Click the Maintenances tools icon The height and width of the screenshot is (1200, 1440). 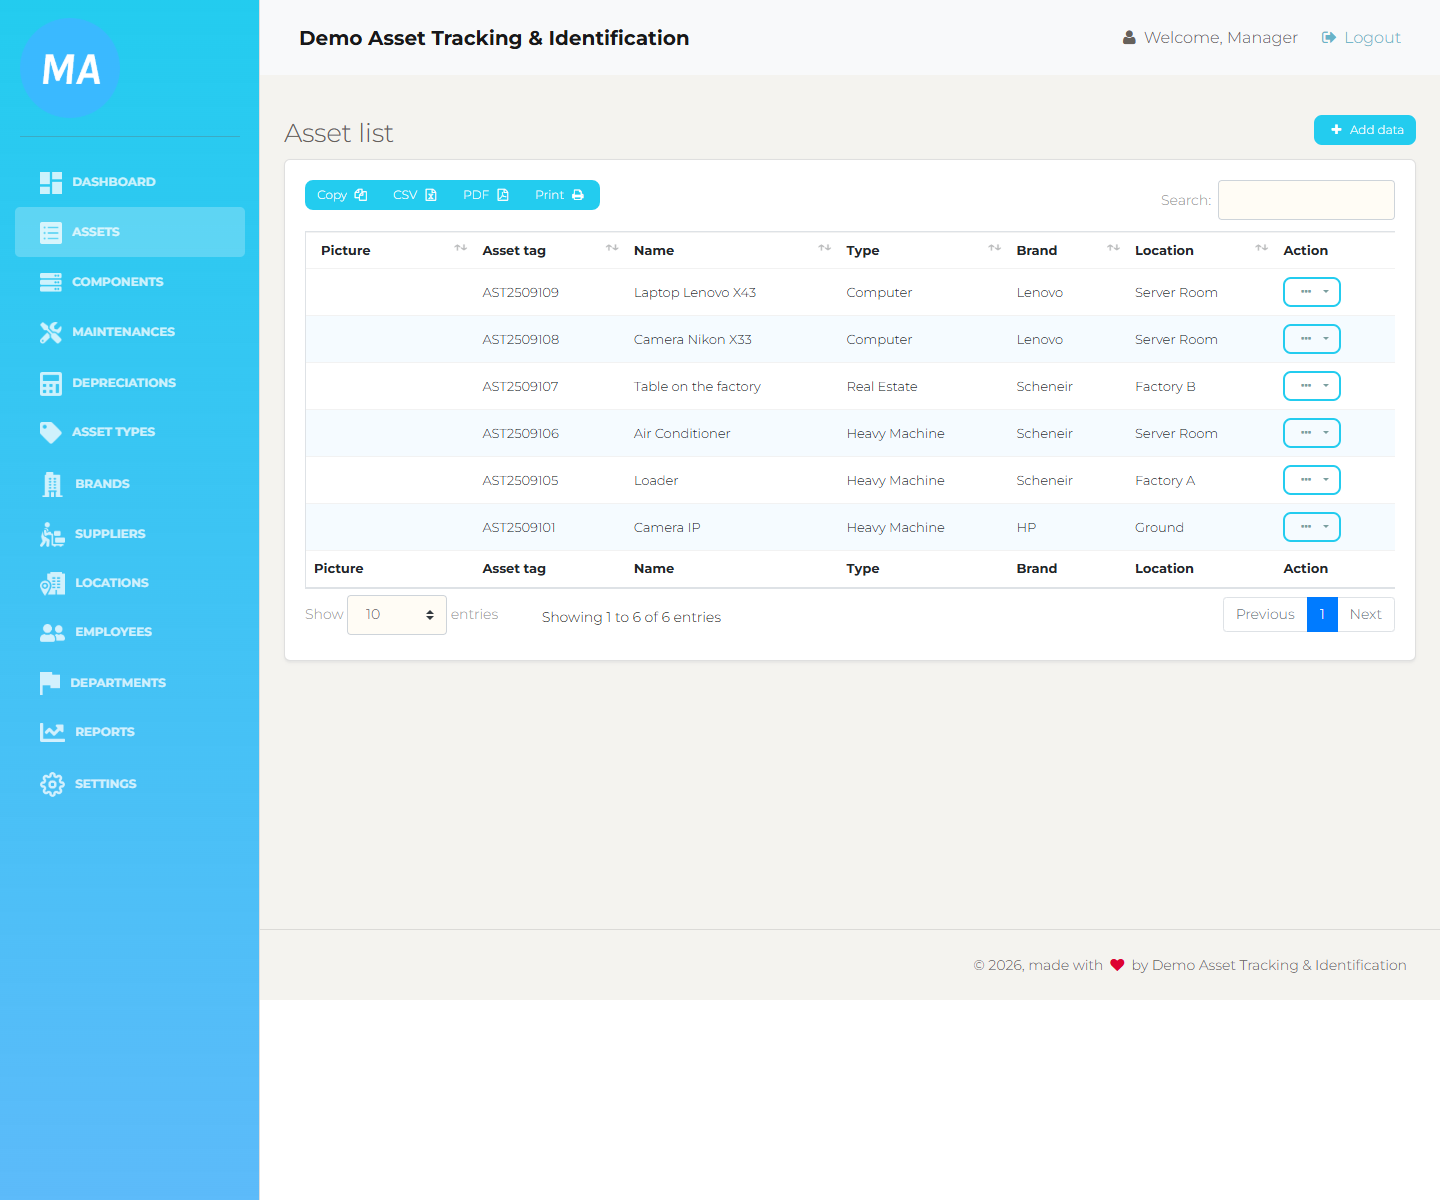coord(51,332)
